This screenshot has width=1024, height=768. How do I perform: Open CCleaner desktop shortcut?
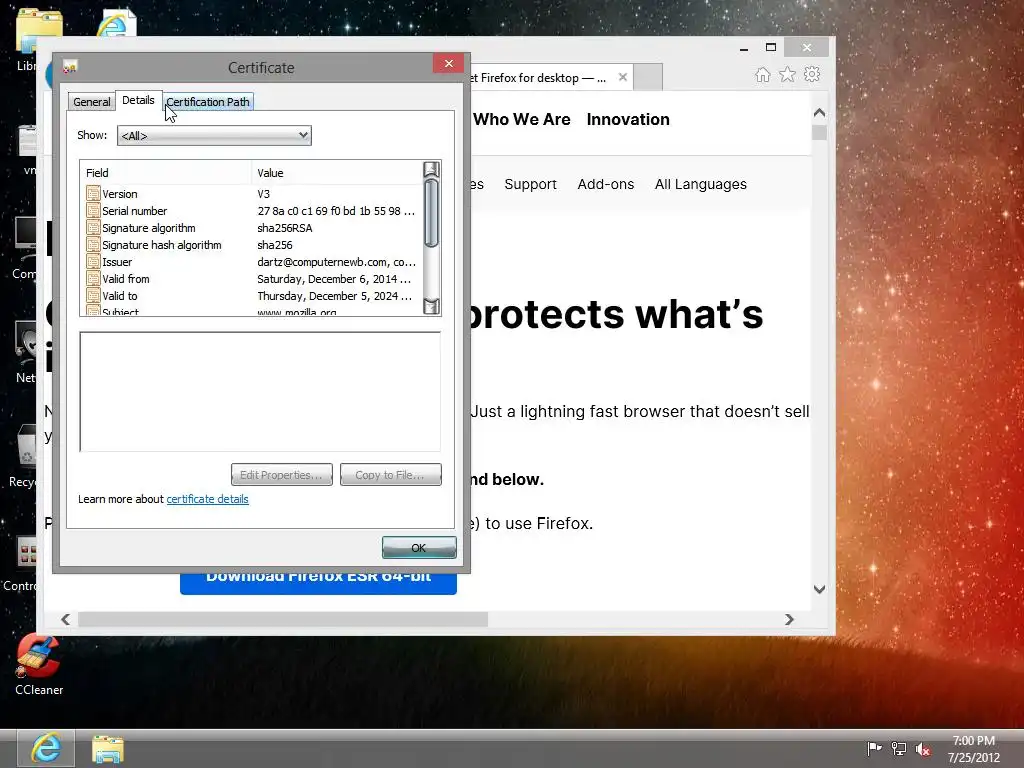tap(39, 665)
